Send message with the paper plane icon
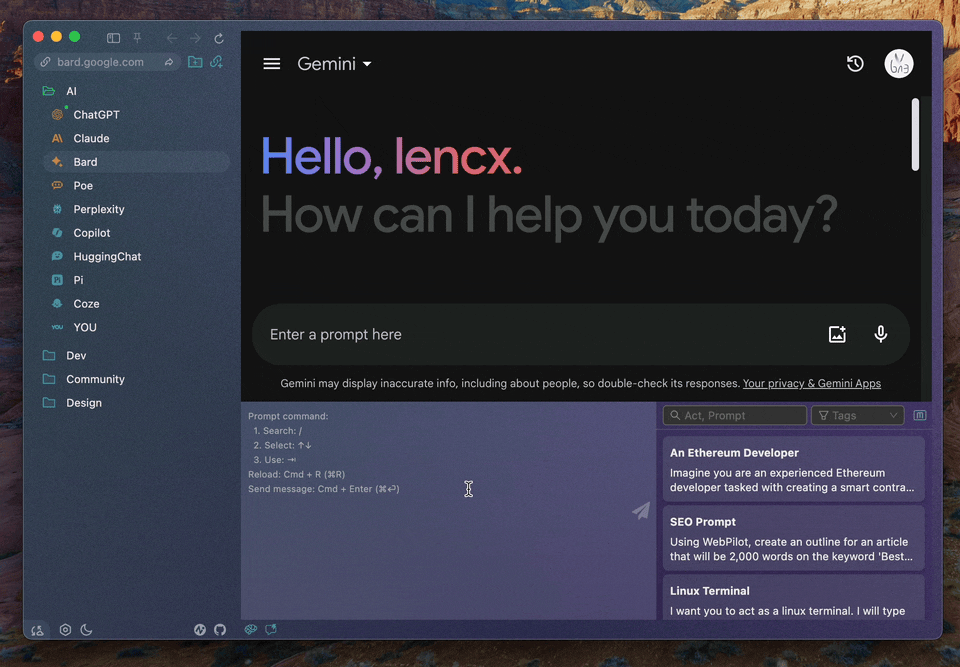 641,510
